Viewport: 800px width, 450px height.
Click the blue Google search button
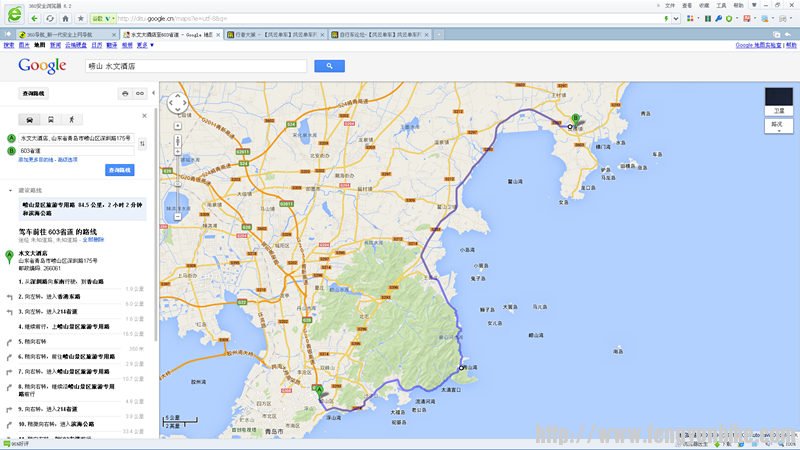tap(329, 66)
